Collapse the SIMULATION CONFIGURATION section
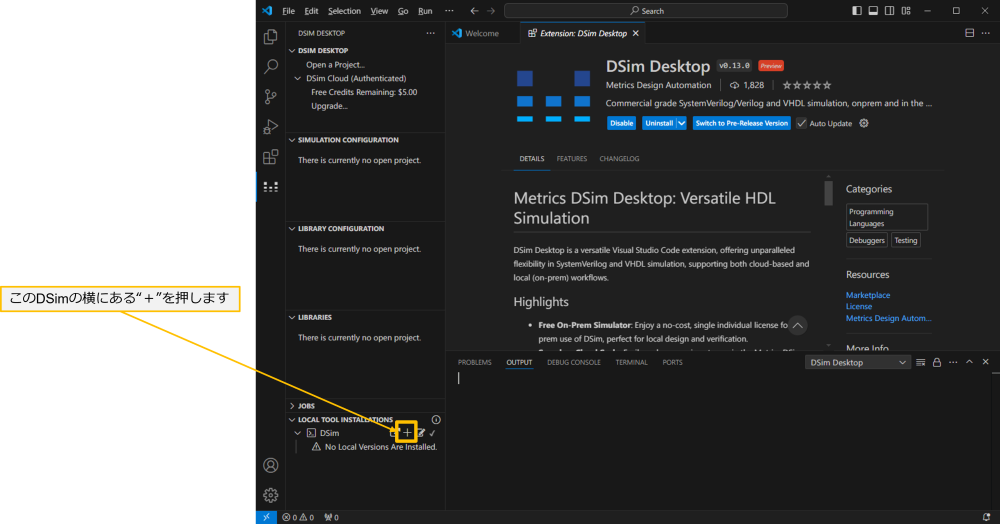 [x=292, y=140]
